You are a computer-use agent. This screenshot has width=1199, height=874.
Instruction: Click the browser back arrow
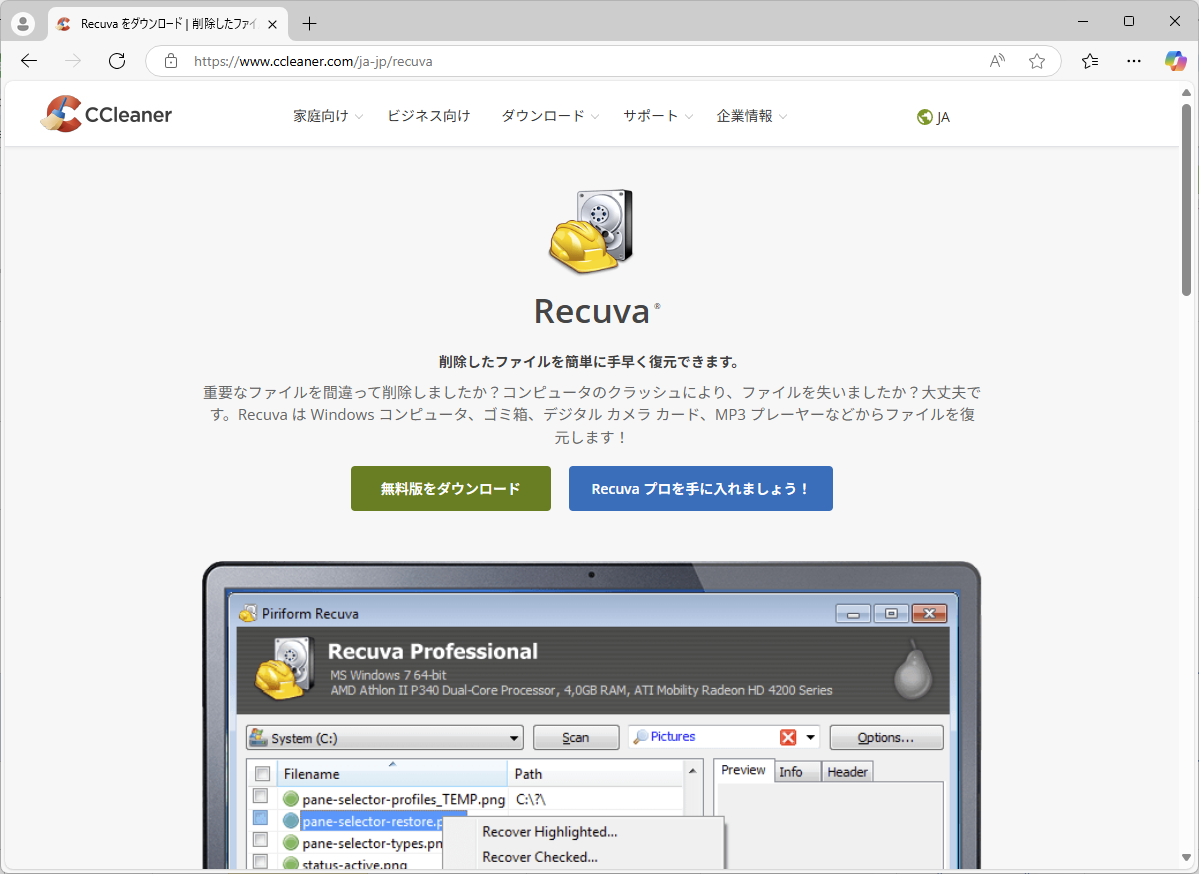pyautogui.click(x=29, y=61)
